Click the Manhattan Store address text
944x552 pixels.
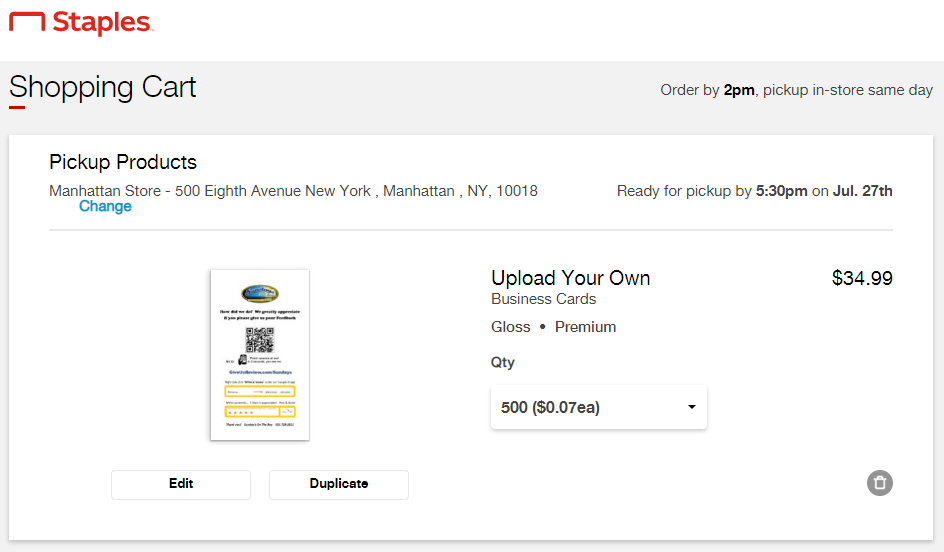click(293, 190)
